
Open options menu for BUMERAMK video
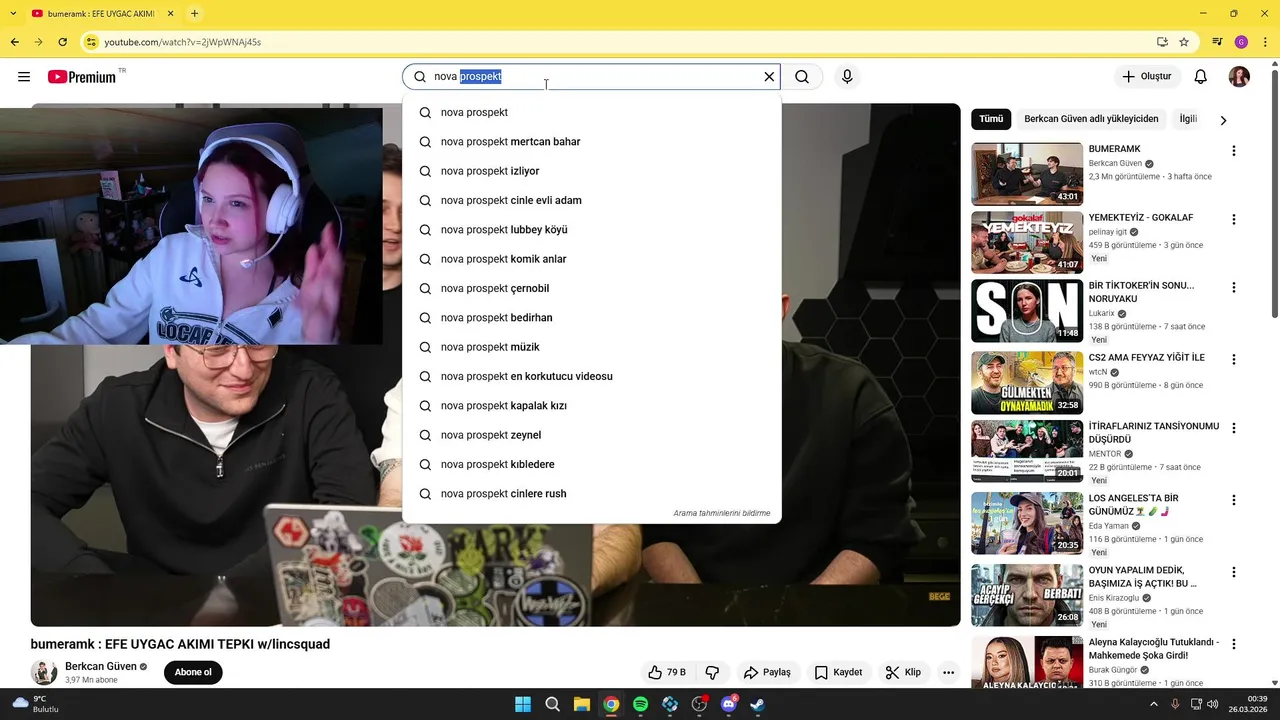pyautogui.click(x=1234, y=151)
